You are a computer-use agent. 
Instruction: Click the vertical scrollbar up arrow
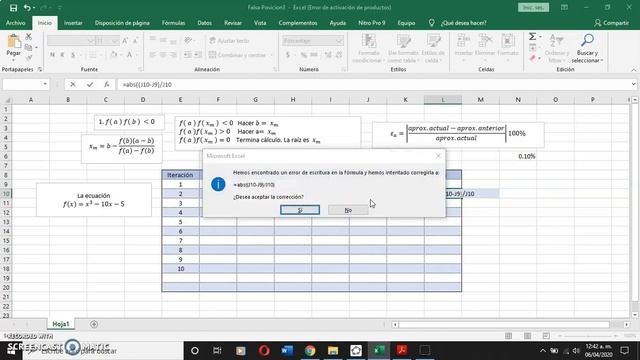(x=635, y=100)
